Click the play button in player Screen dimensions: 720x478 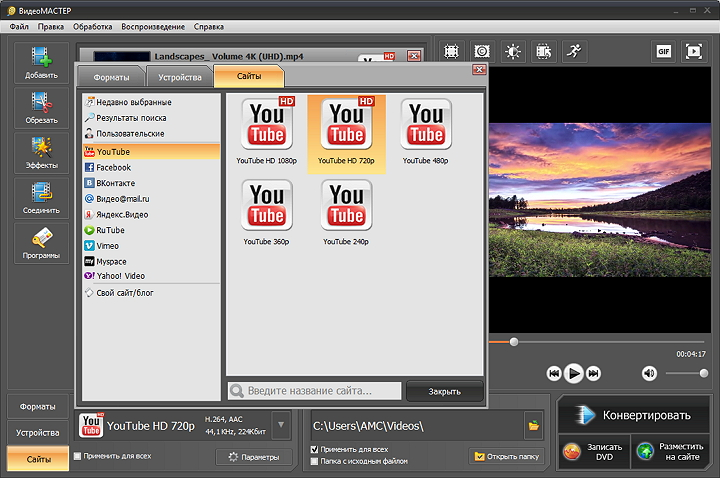click(x=574, y=373)
